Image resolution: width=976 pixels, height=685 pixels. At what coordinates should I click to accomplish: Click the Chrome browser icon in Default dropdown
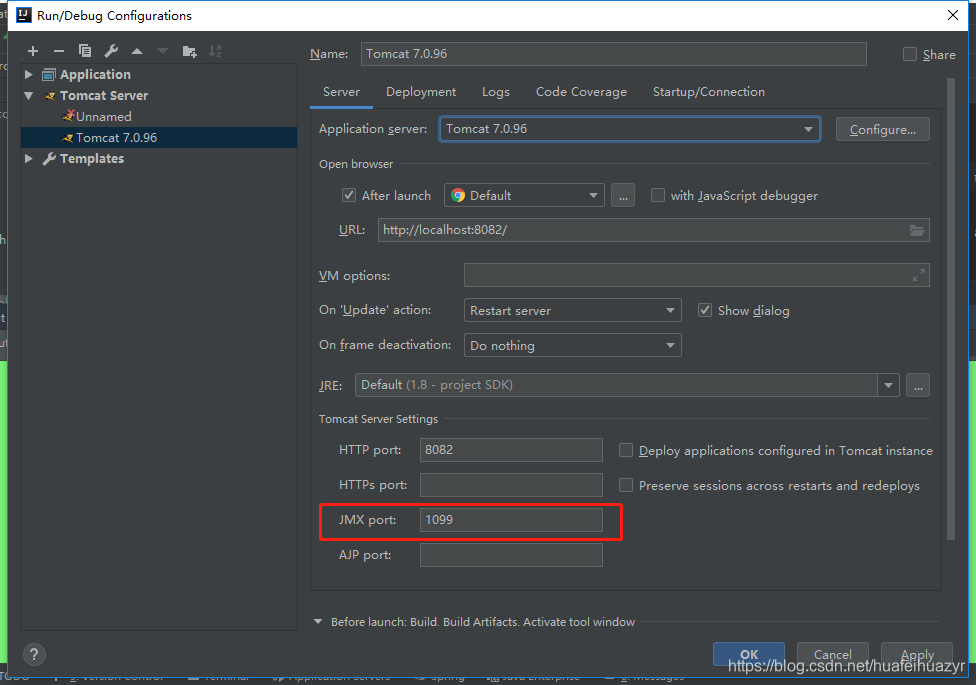tap(458, 196)
